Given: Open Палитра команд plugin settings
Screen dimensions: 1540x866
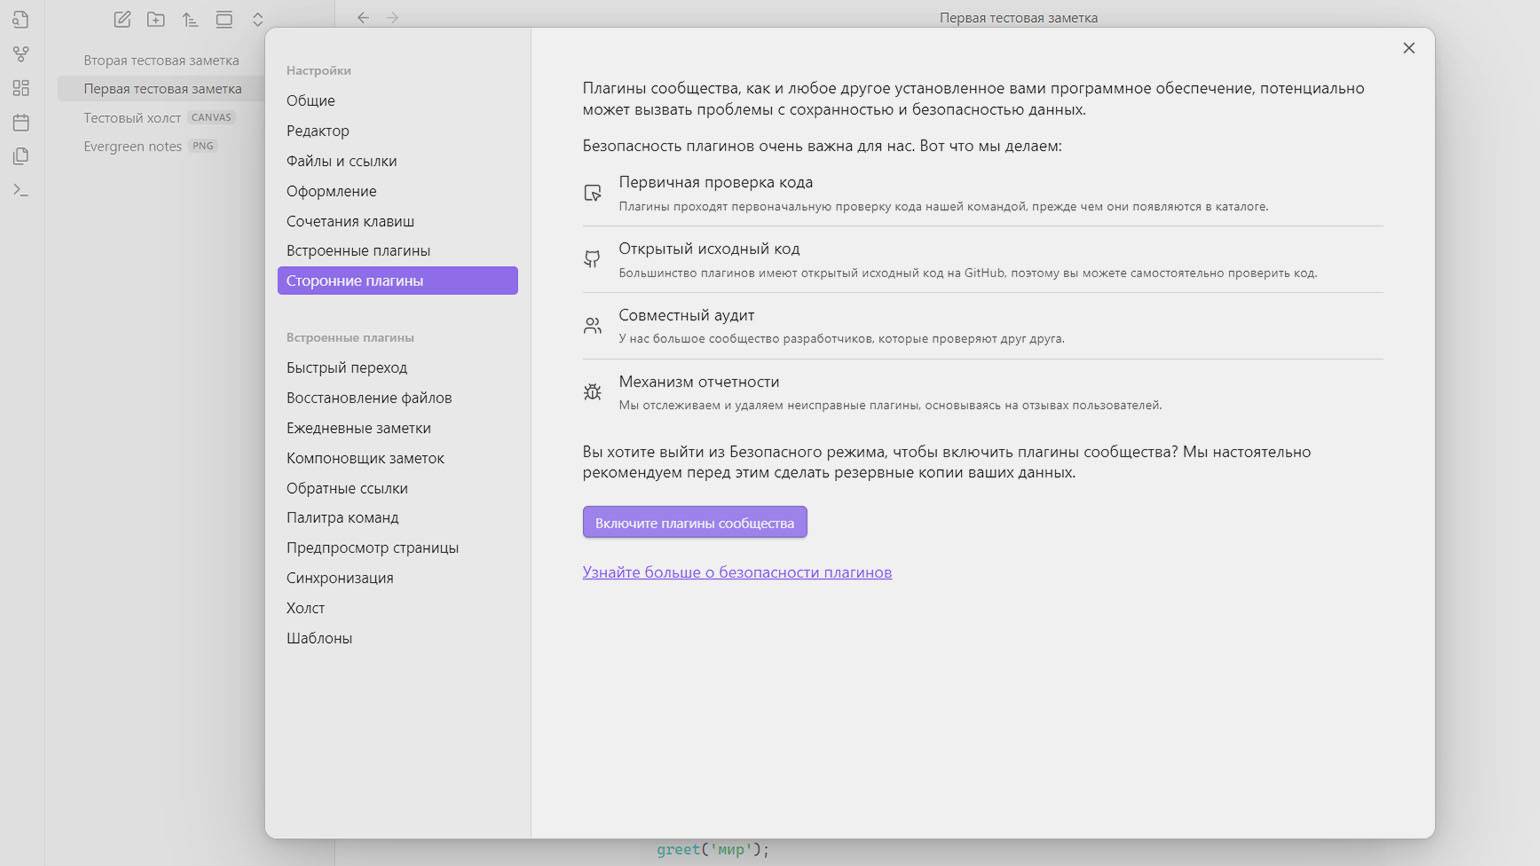Looking at the screenshot, I should (x=398, y=518).
